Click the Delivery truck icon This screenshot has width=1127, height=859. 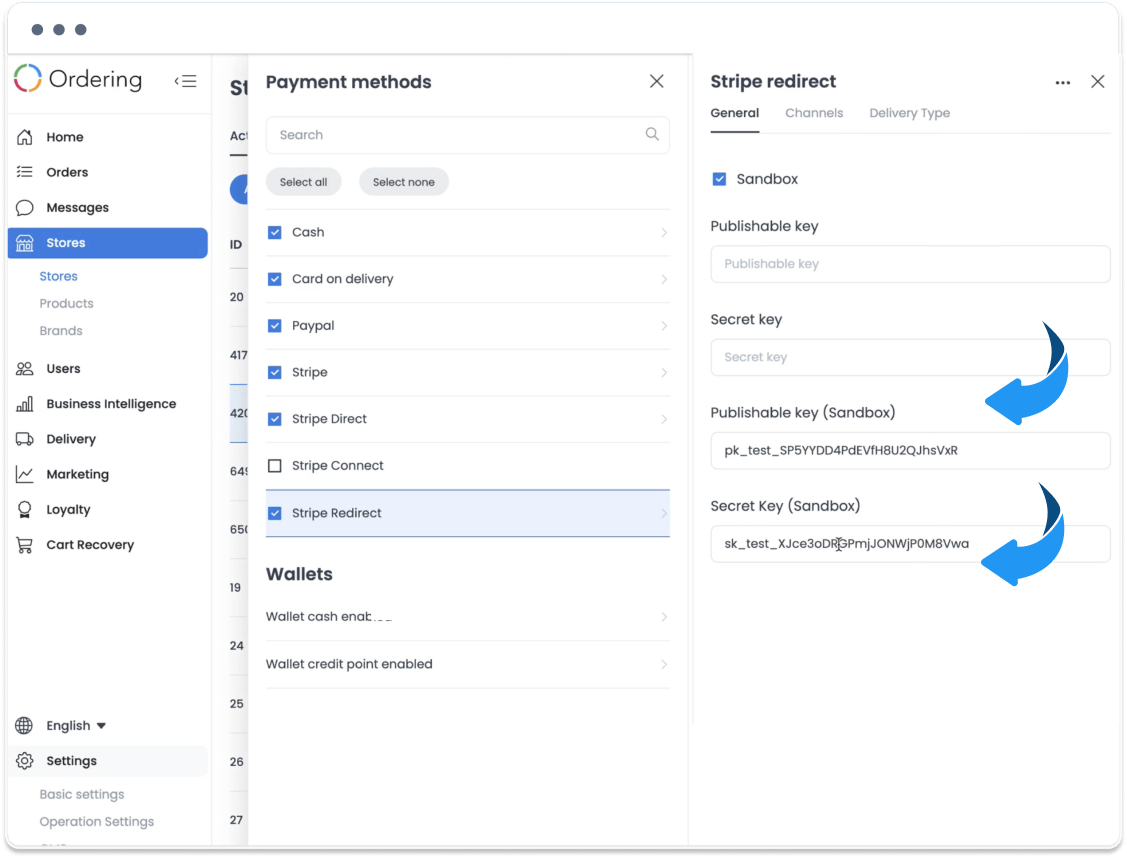click(x=24, y=438)
